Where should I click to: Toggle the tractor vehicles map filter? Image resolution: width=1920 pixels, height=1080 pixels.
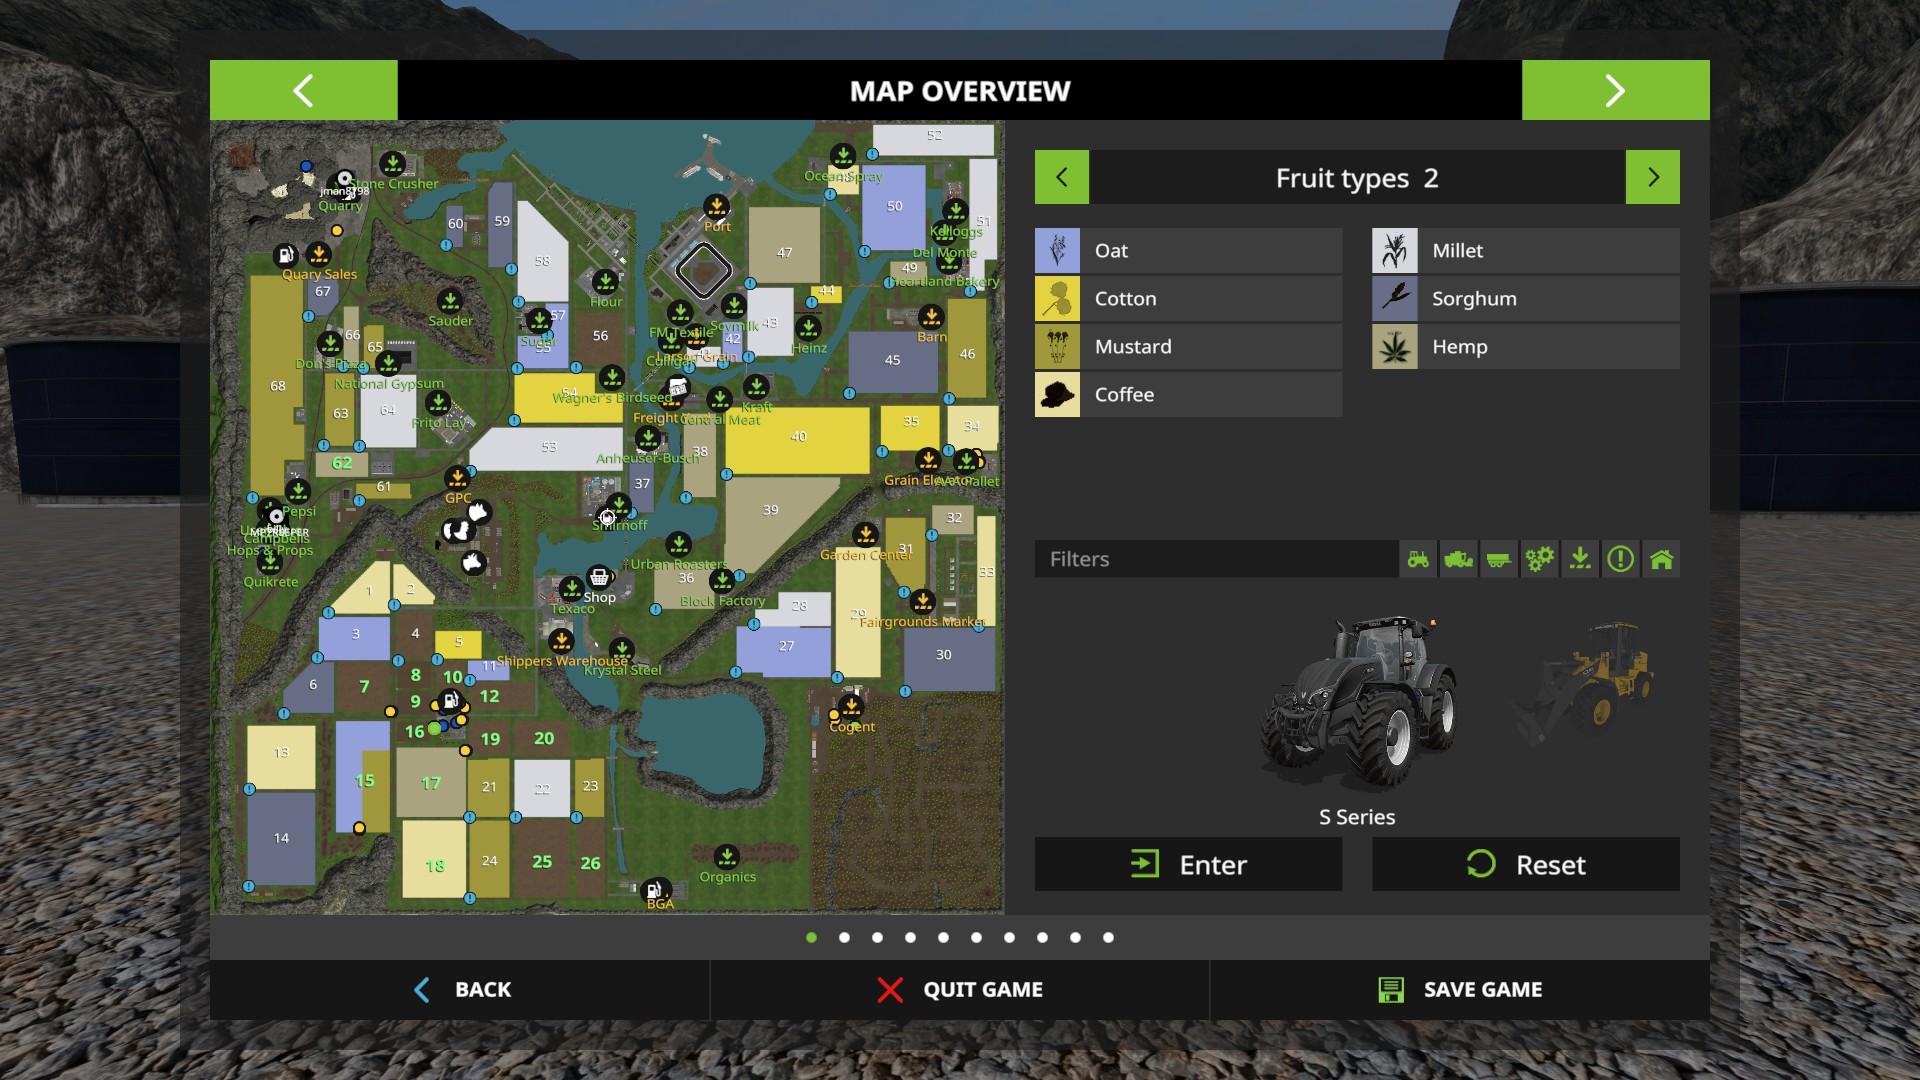click(x=1418, y=559)
